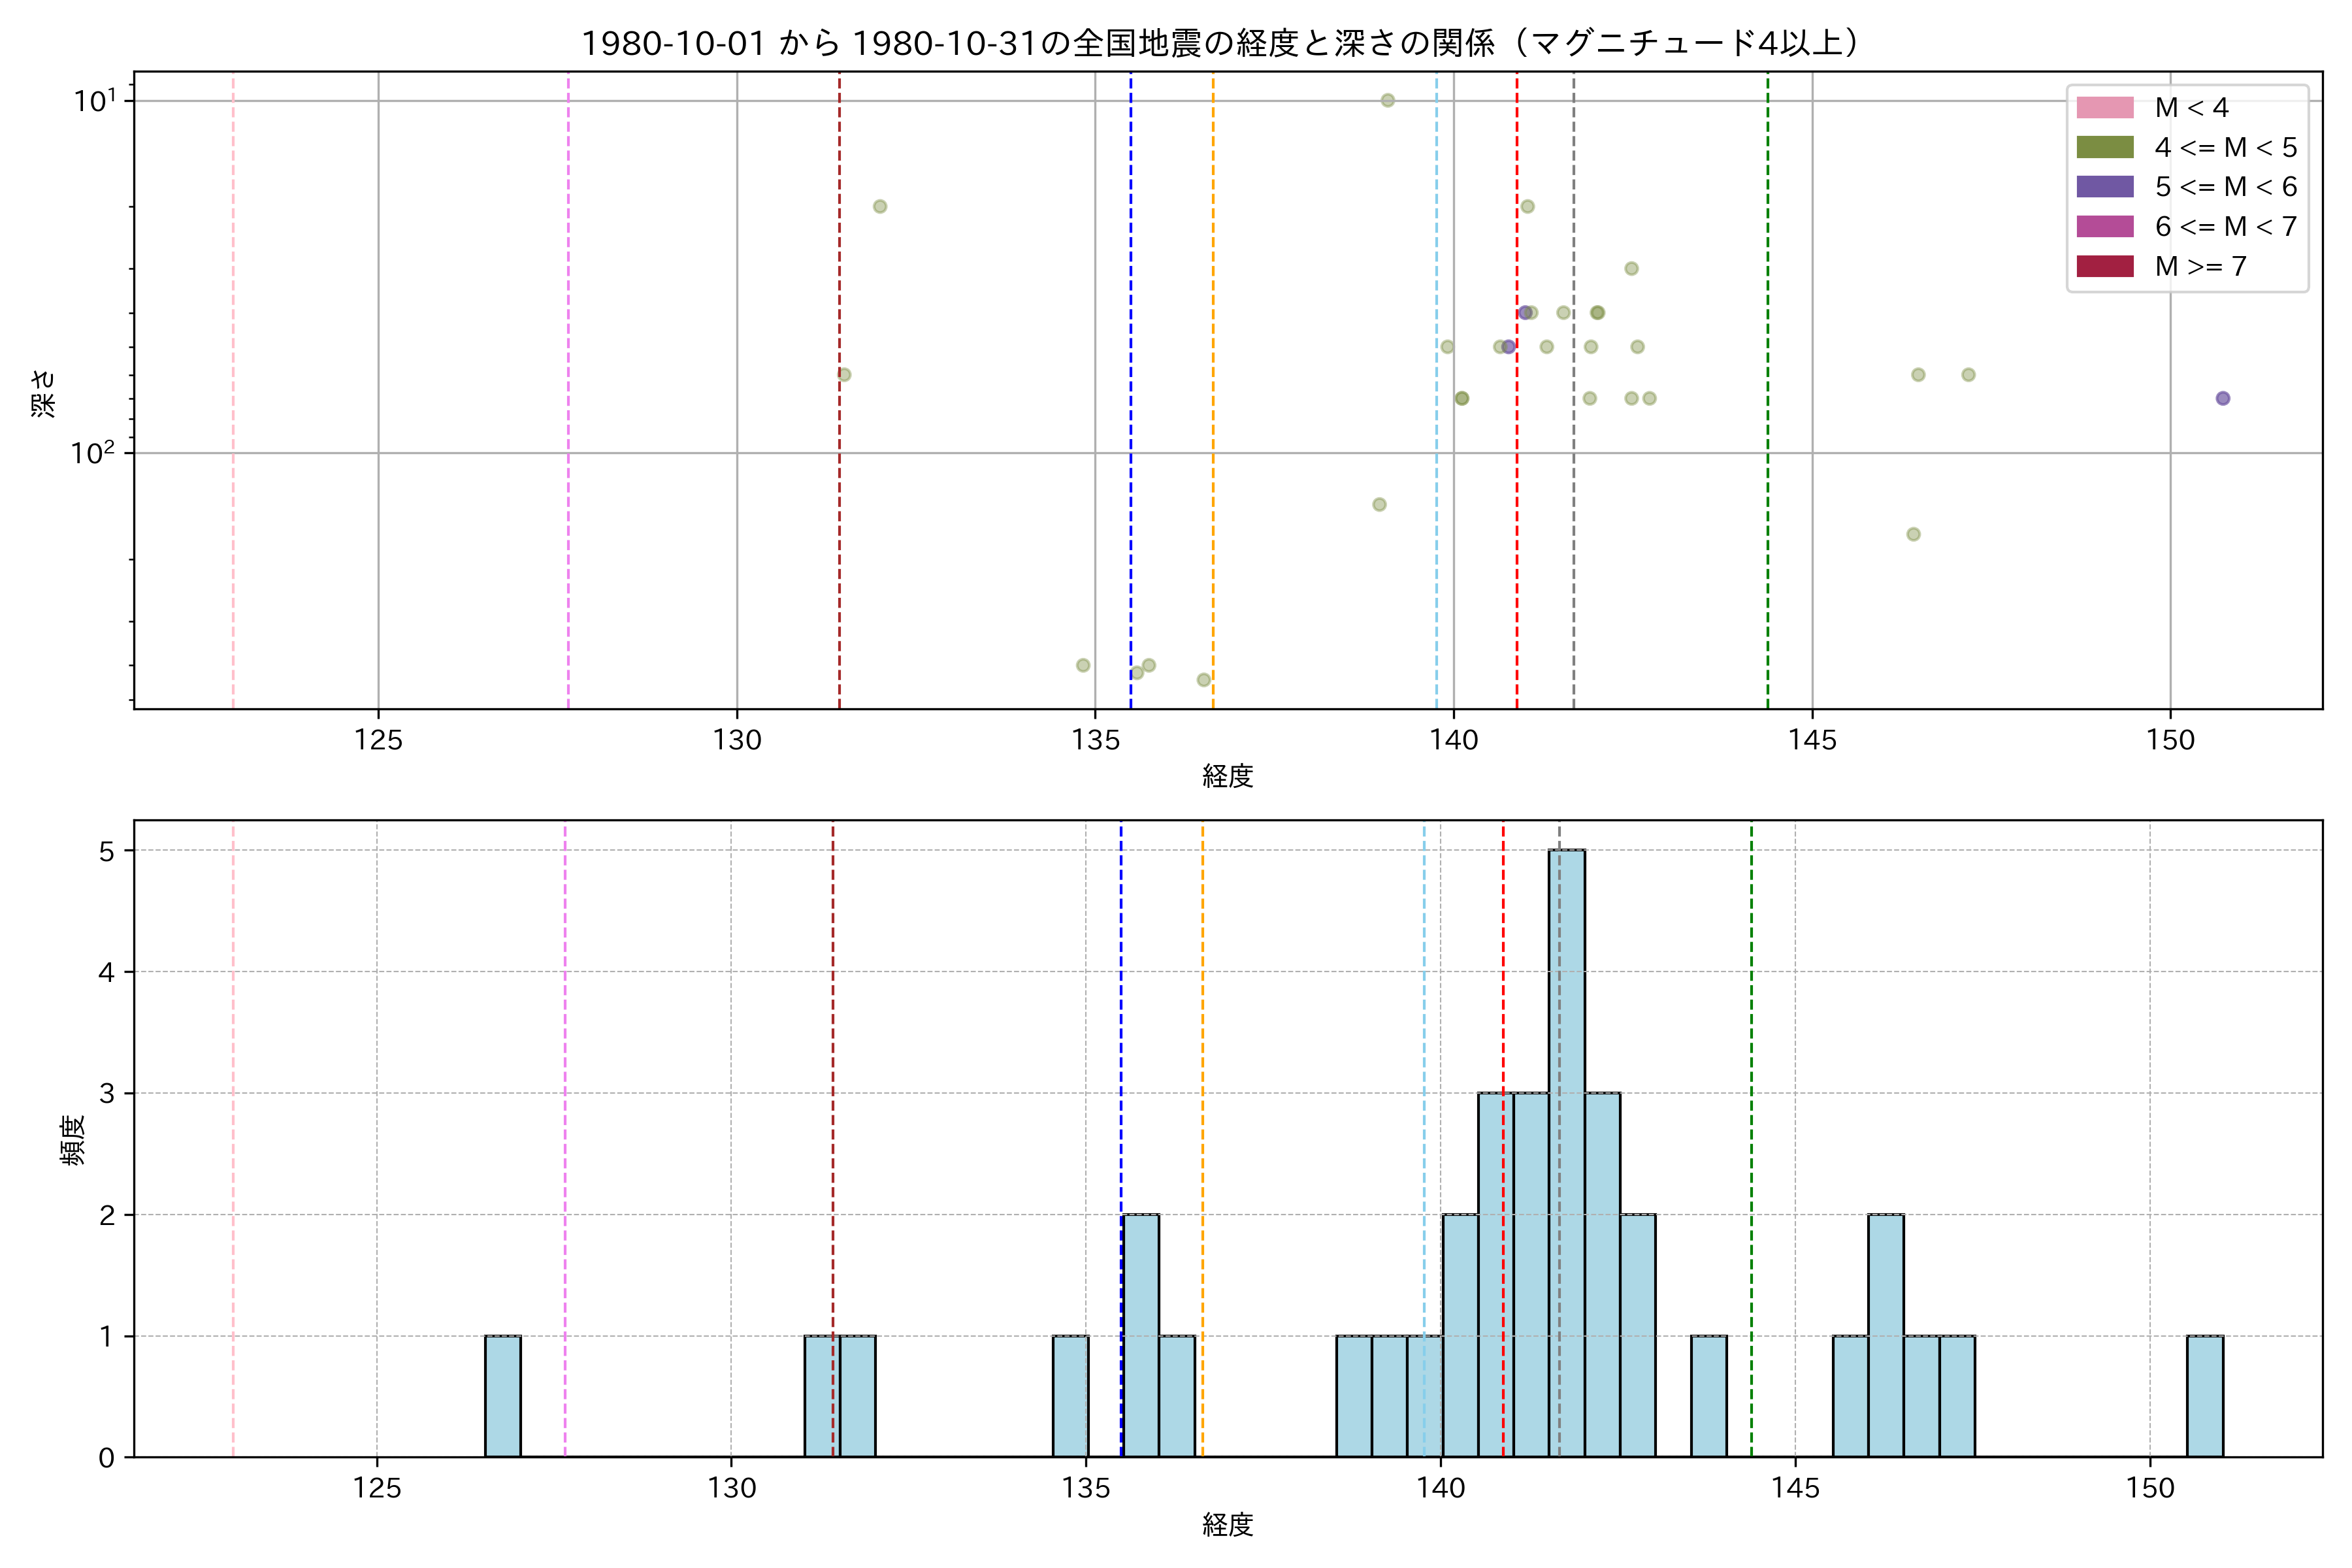Viewport: 2352px width, 1568px height.
Task: Click histogram bar of height 2 near longitude 146
Action: [1885, 1335]
